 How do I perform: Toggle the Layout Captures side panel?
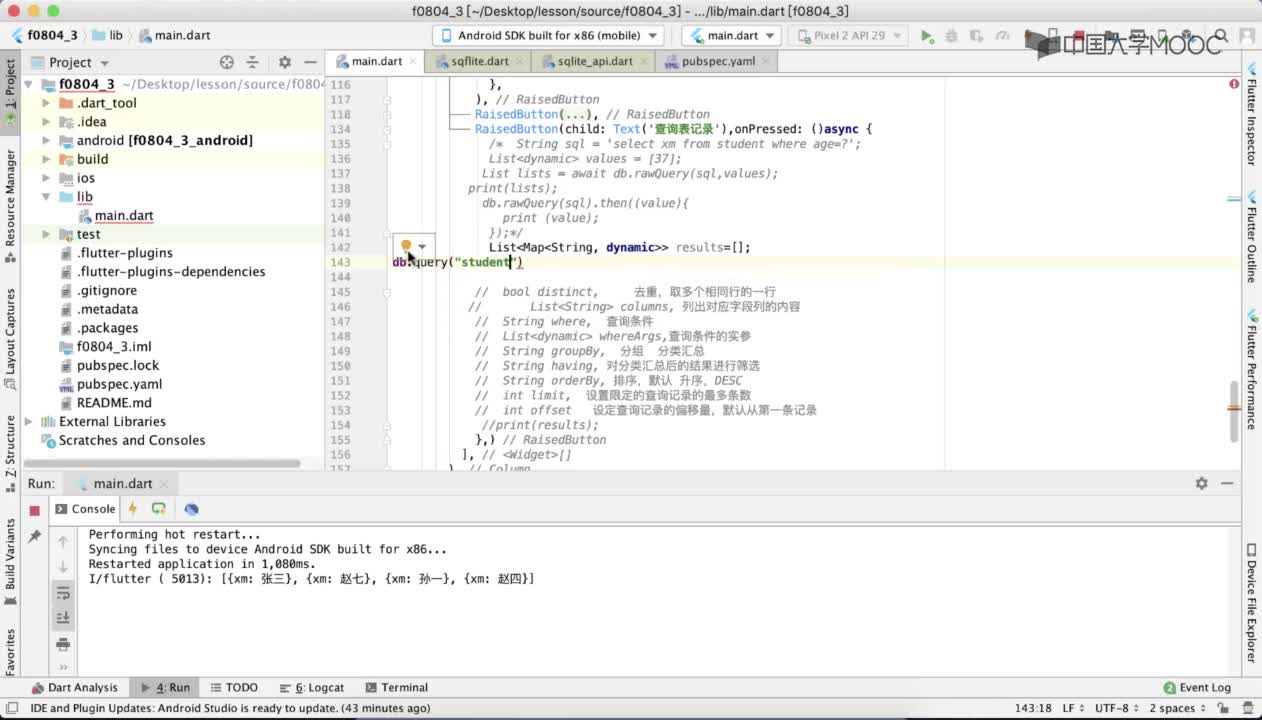point(11,337)
